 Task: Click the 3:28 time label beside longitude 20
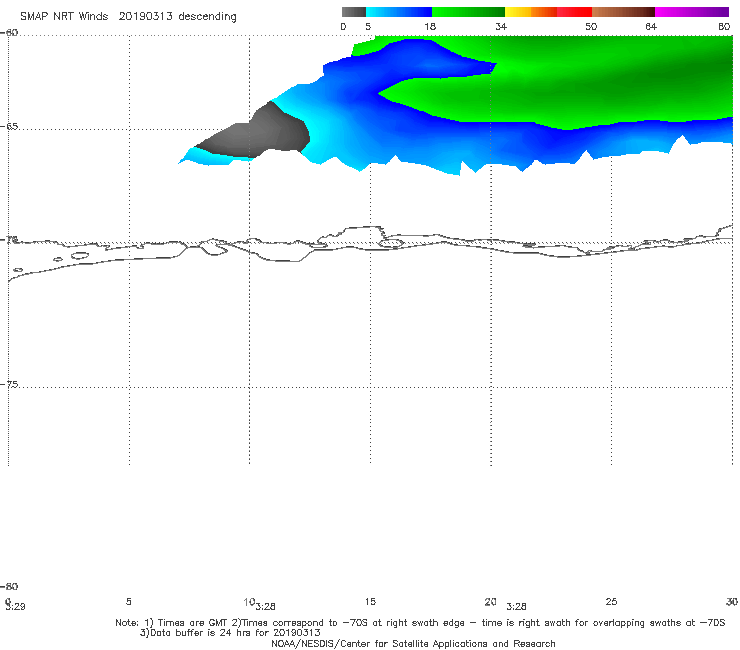[516, 607]
